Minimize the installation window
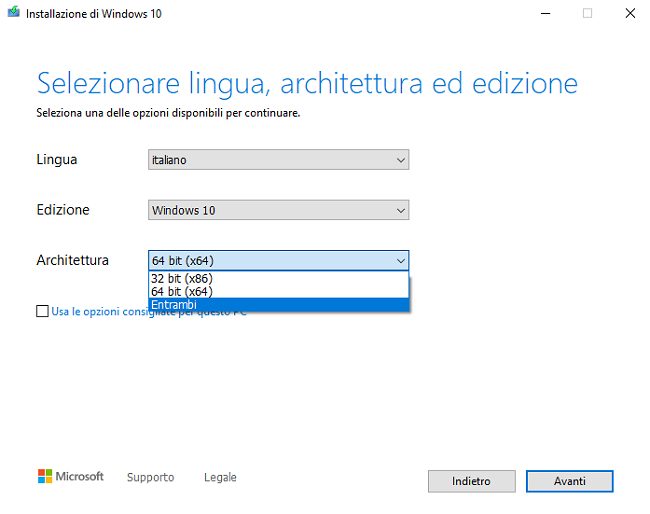The height and width of the screenshot is (514, 650). coord(543,14)
